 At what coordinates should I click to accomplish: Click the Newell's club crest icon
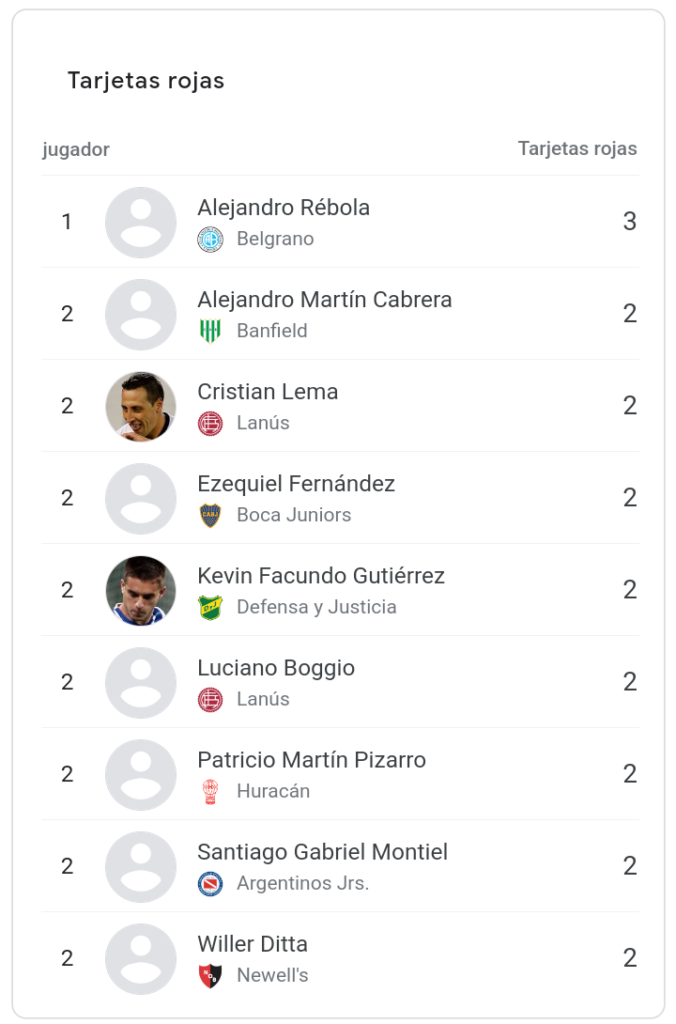210,975
